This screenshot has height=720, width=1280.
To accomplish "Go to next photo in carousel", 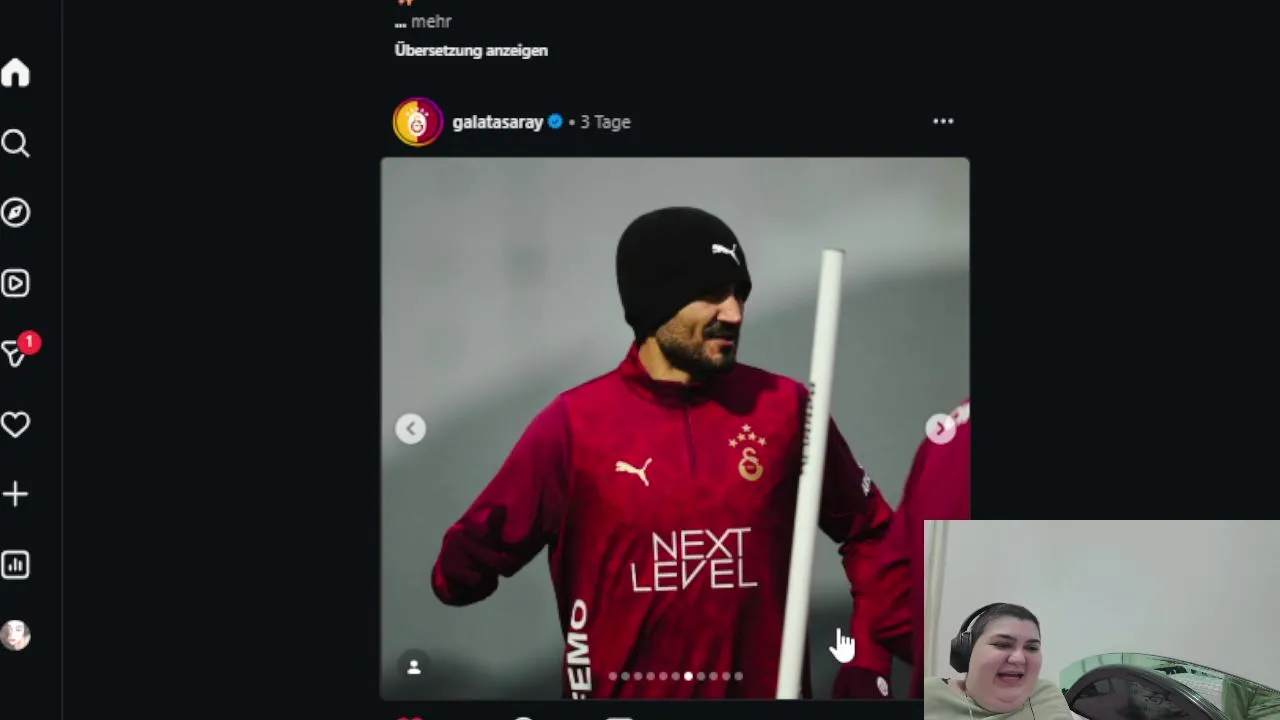I will [x=940, y=429].
